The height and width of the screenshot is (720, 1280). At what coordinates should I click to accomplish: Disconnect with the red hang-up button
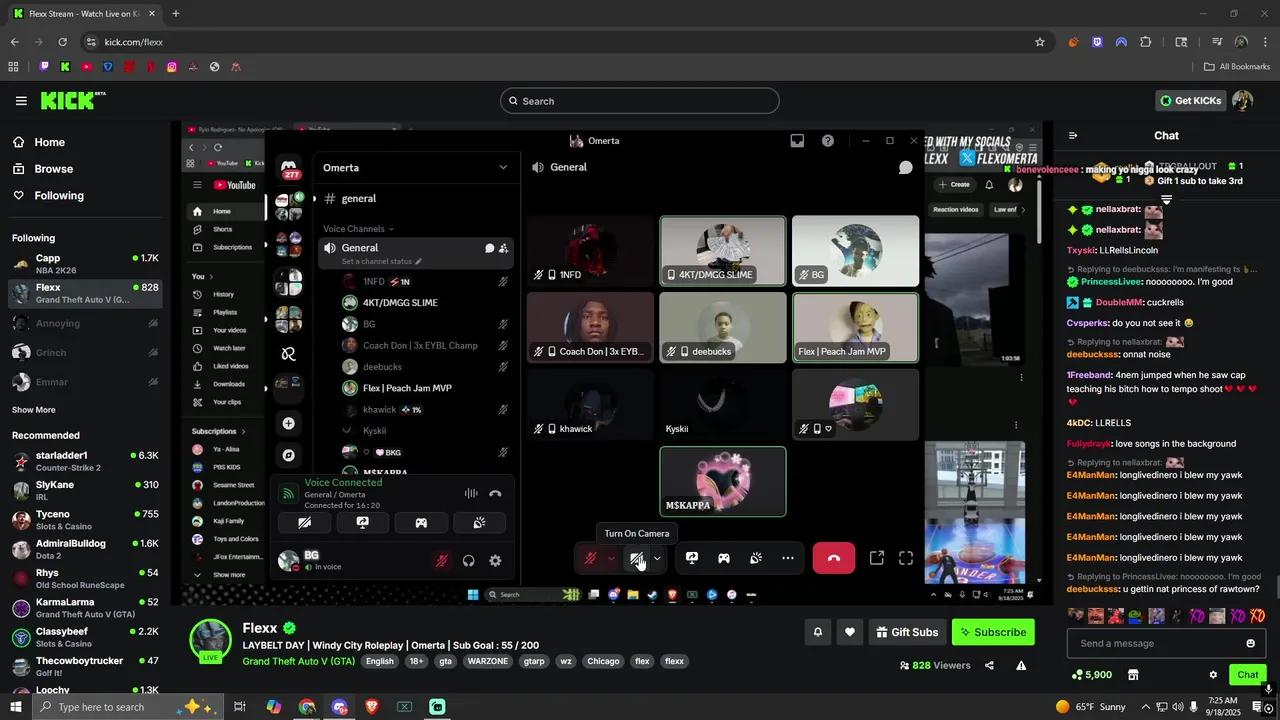(x=834, y=558)
